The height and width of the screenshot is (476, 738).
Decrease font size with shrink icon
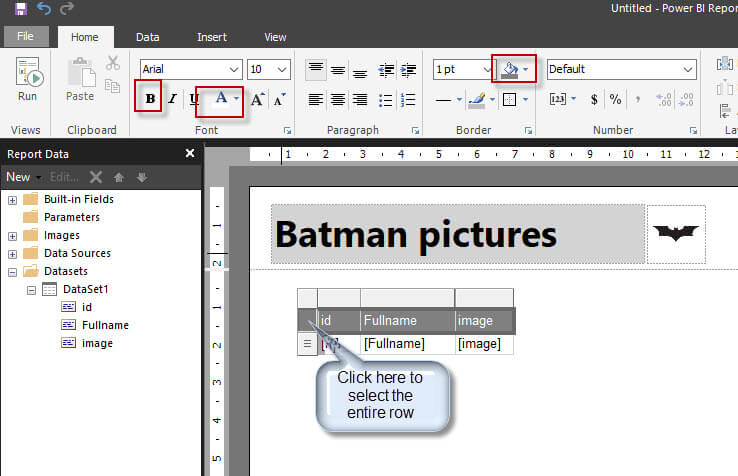click(280, 99)
